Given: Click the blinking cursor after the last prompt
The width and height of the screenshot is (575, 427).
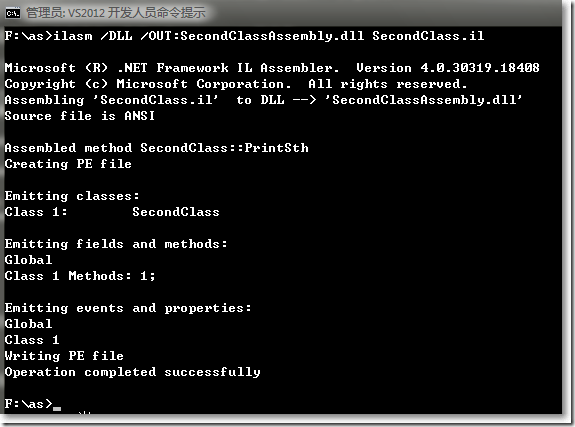Looking at the screenshot, I should click(x=57, y=408).
